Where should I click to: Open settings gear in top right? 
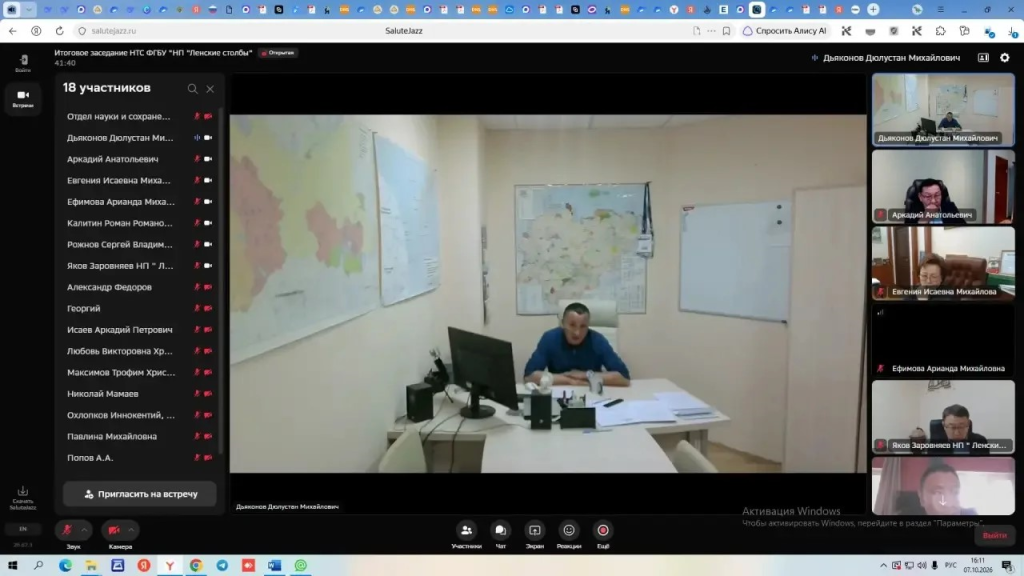point(1004,57)
